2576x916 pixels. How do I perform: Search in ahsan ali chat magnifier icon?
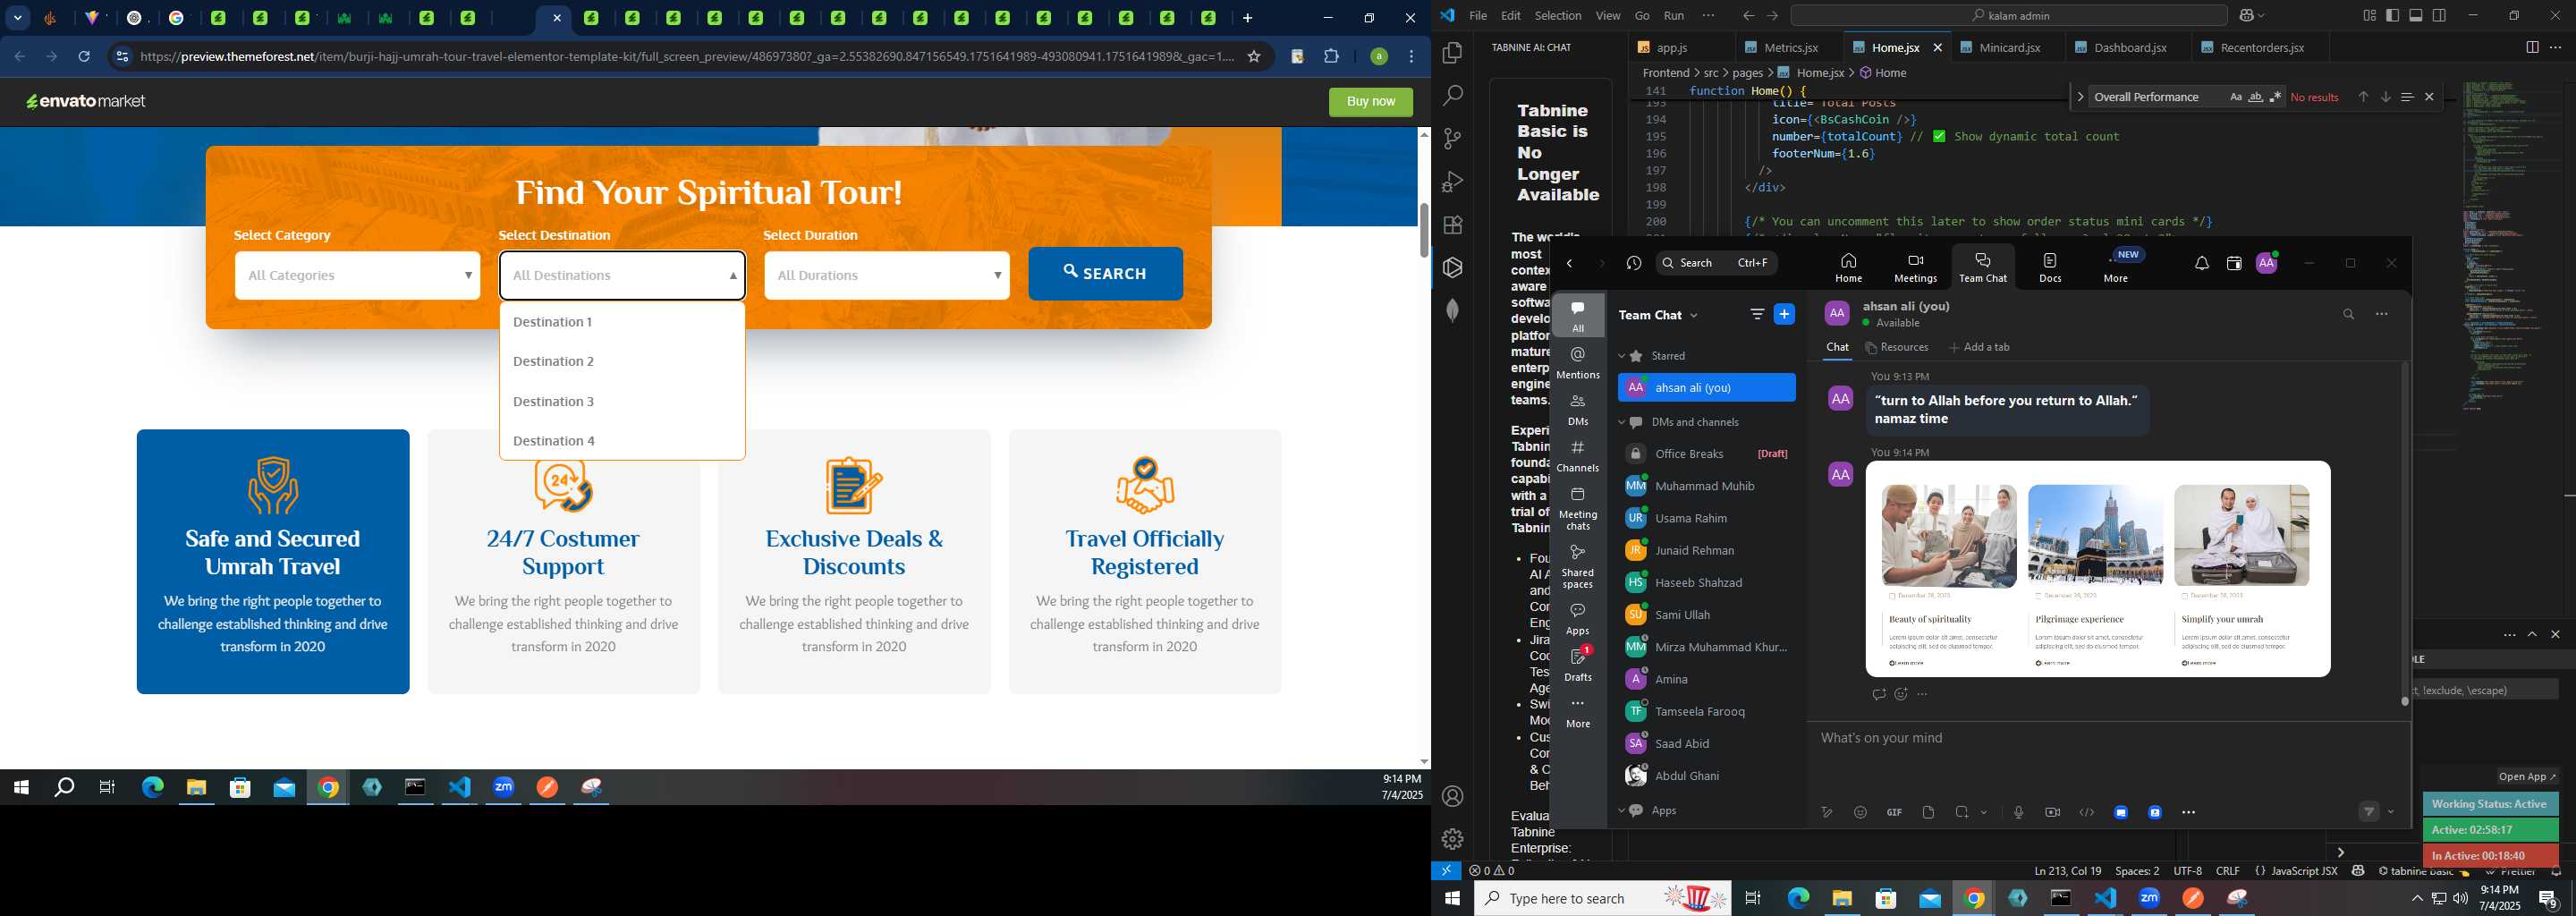click(2348, 315)
